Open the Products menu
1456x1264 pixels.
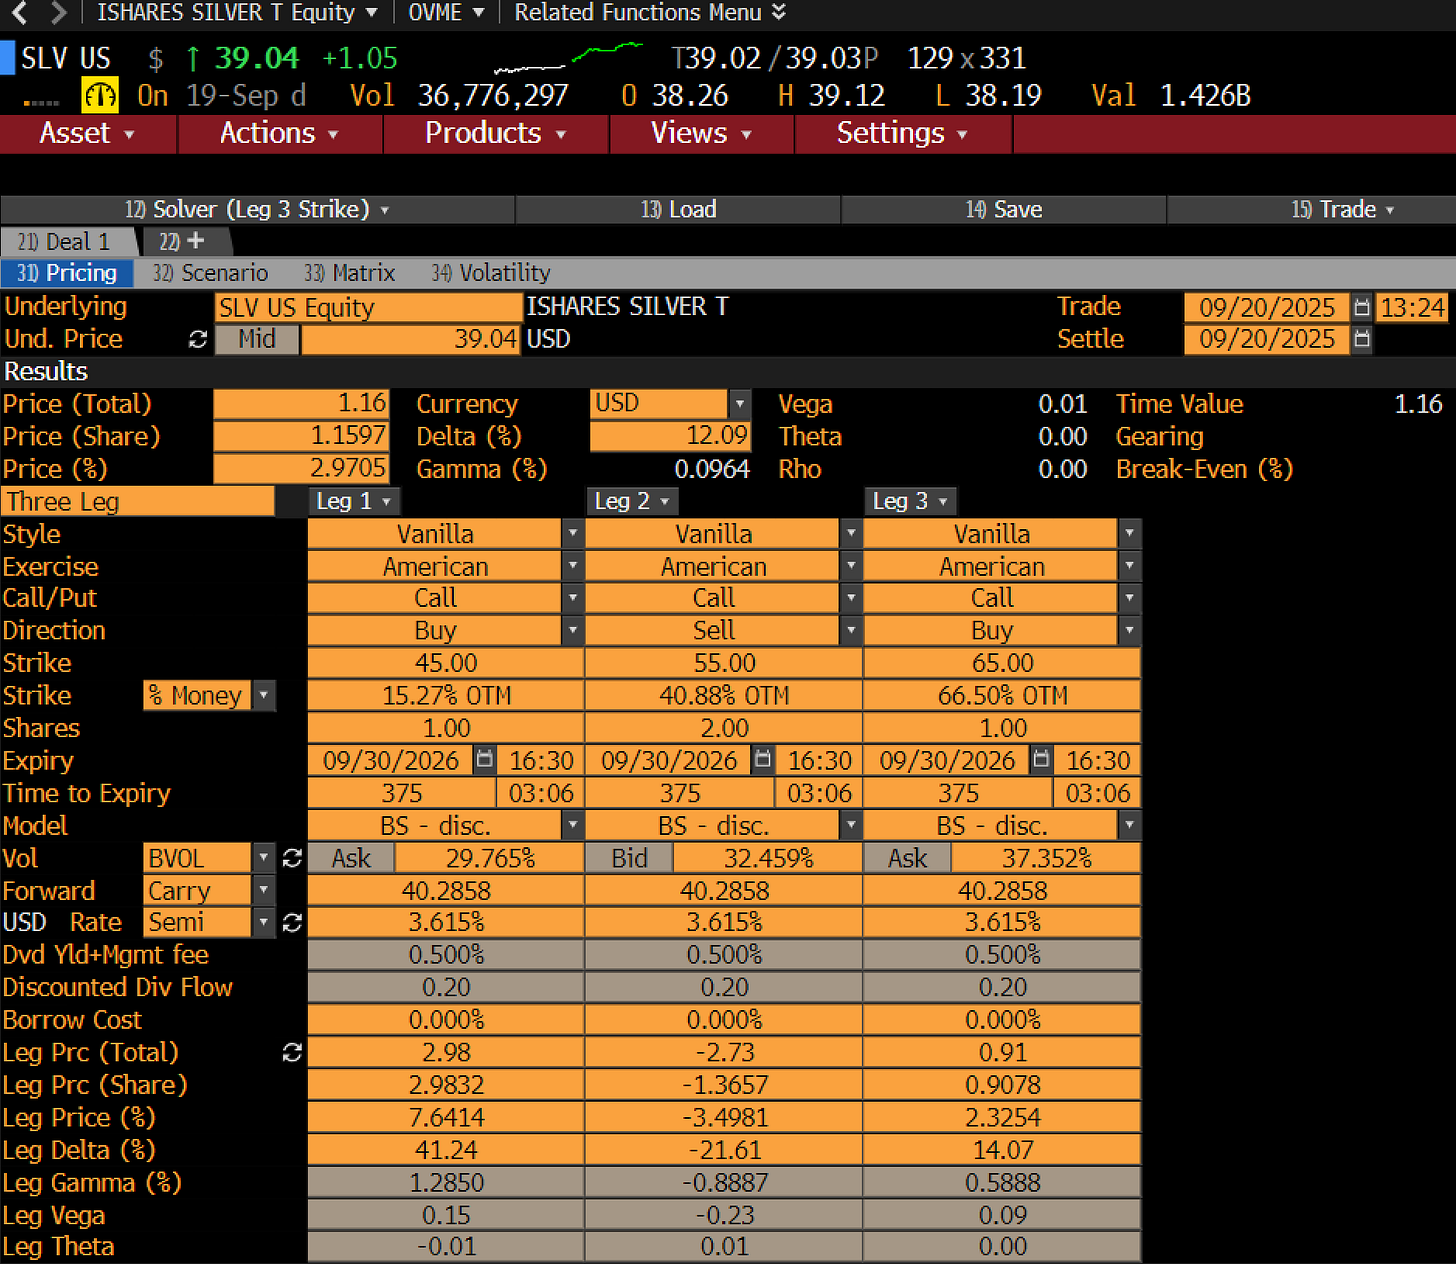click(x=495, y=134)
